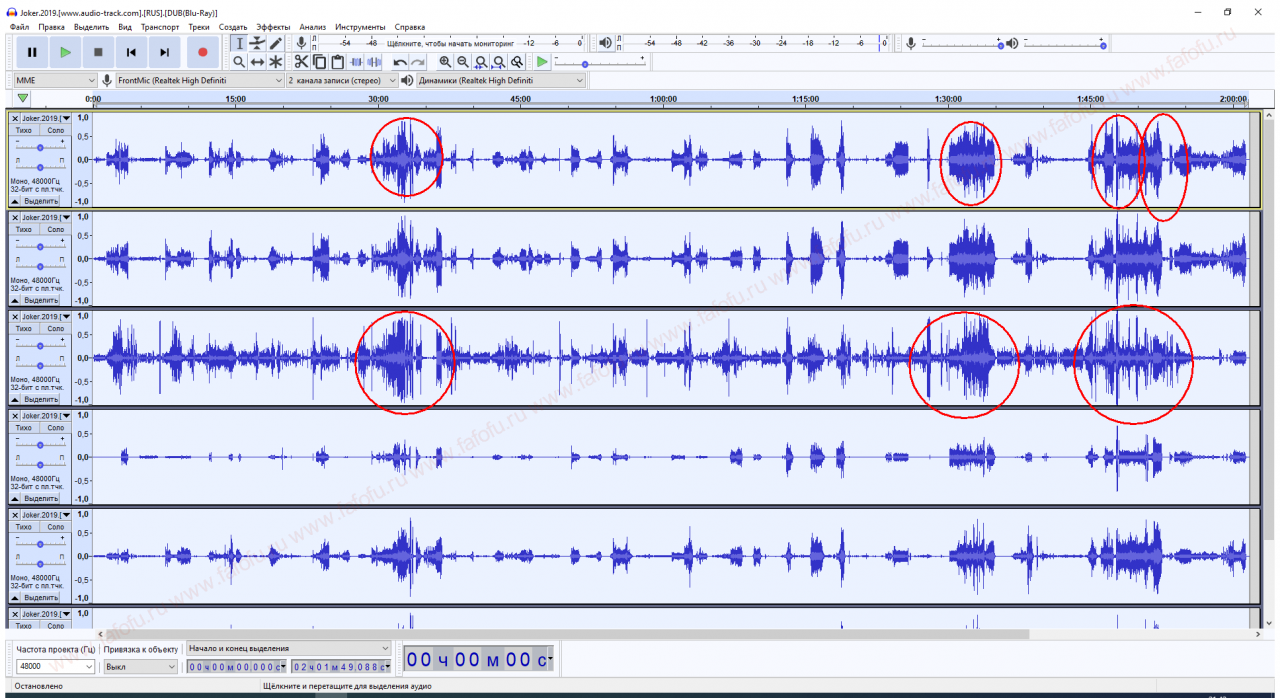Click the Cut scissors icon
The image size is (1280, 698).
click(x=302, y=62)
